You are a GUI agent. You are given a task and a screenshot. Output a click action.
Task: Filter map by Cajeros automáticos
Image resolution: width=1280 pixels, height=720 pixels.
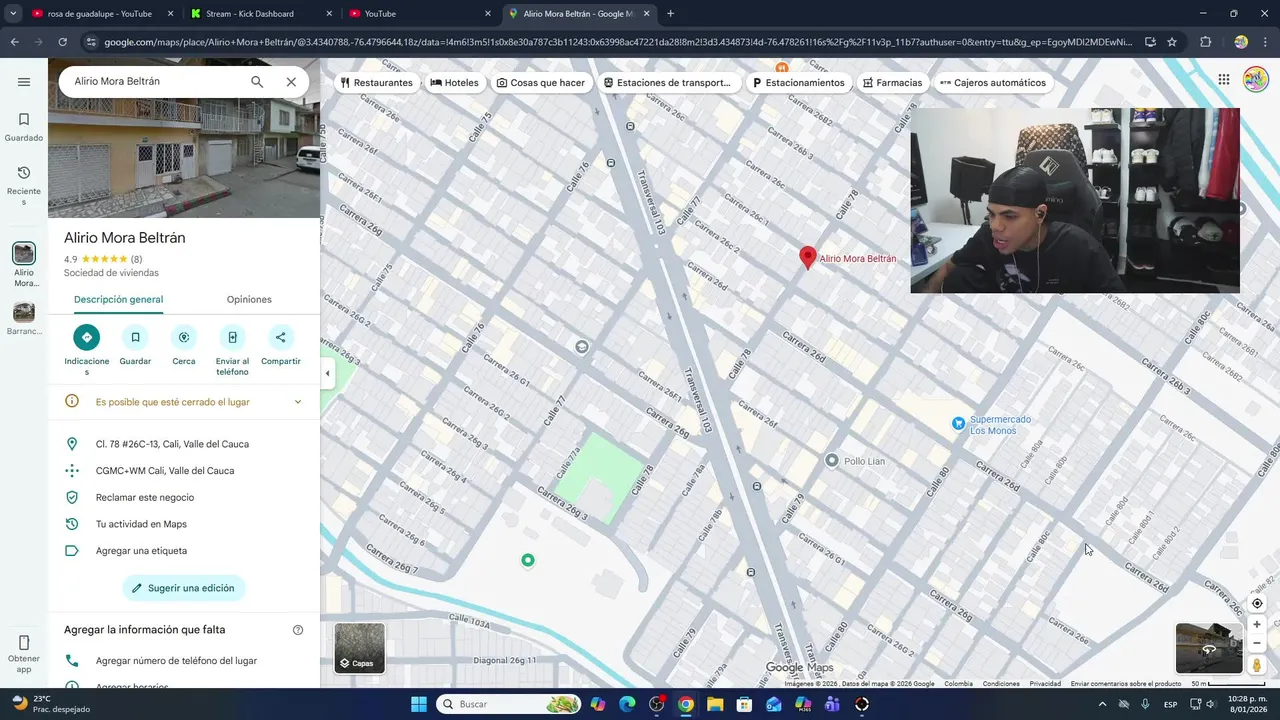pos(993,83)
